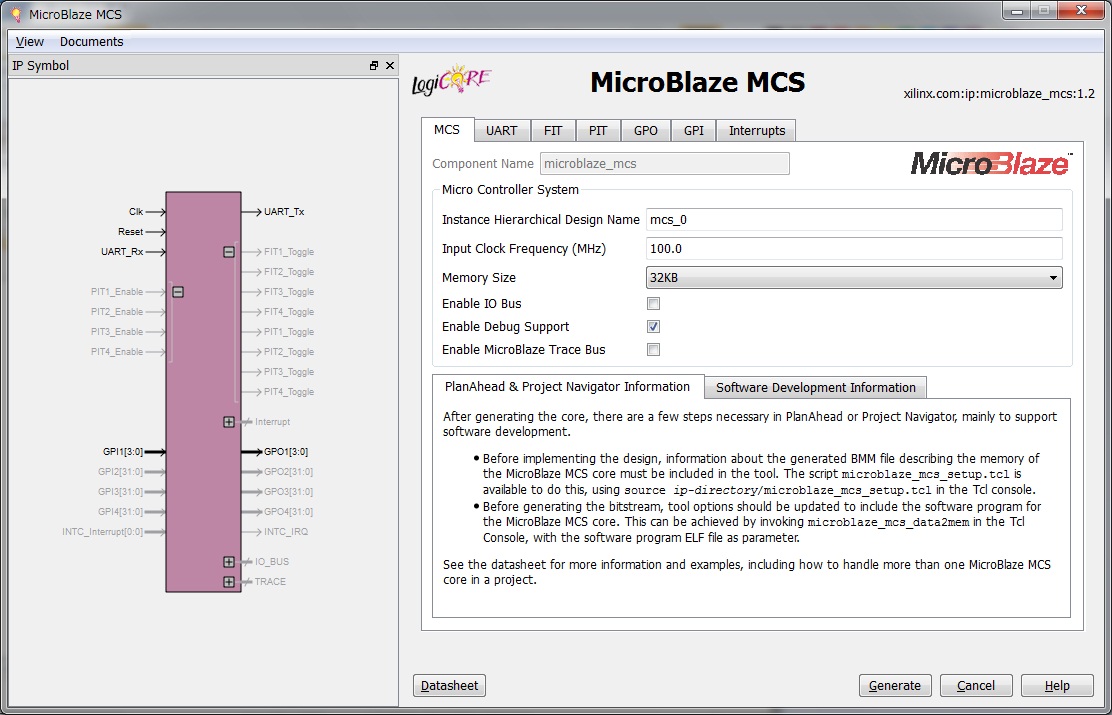Click the LogiCORE logo
The image size is (1112, 715).
pyautogui.click(x=452, y=82)
